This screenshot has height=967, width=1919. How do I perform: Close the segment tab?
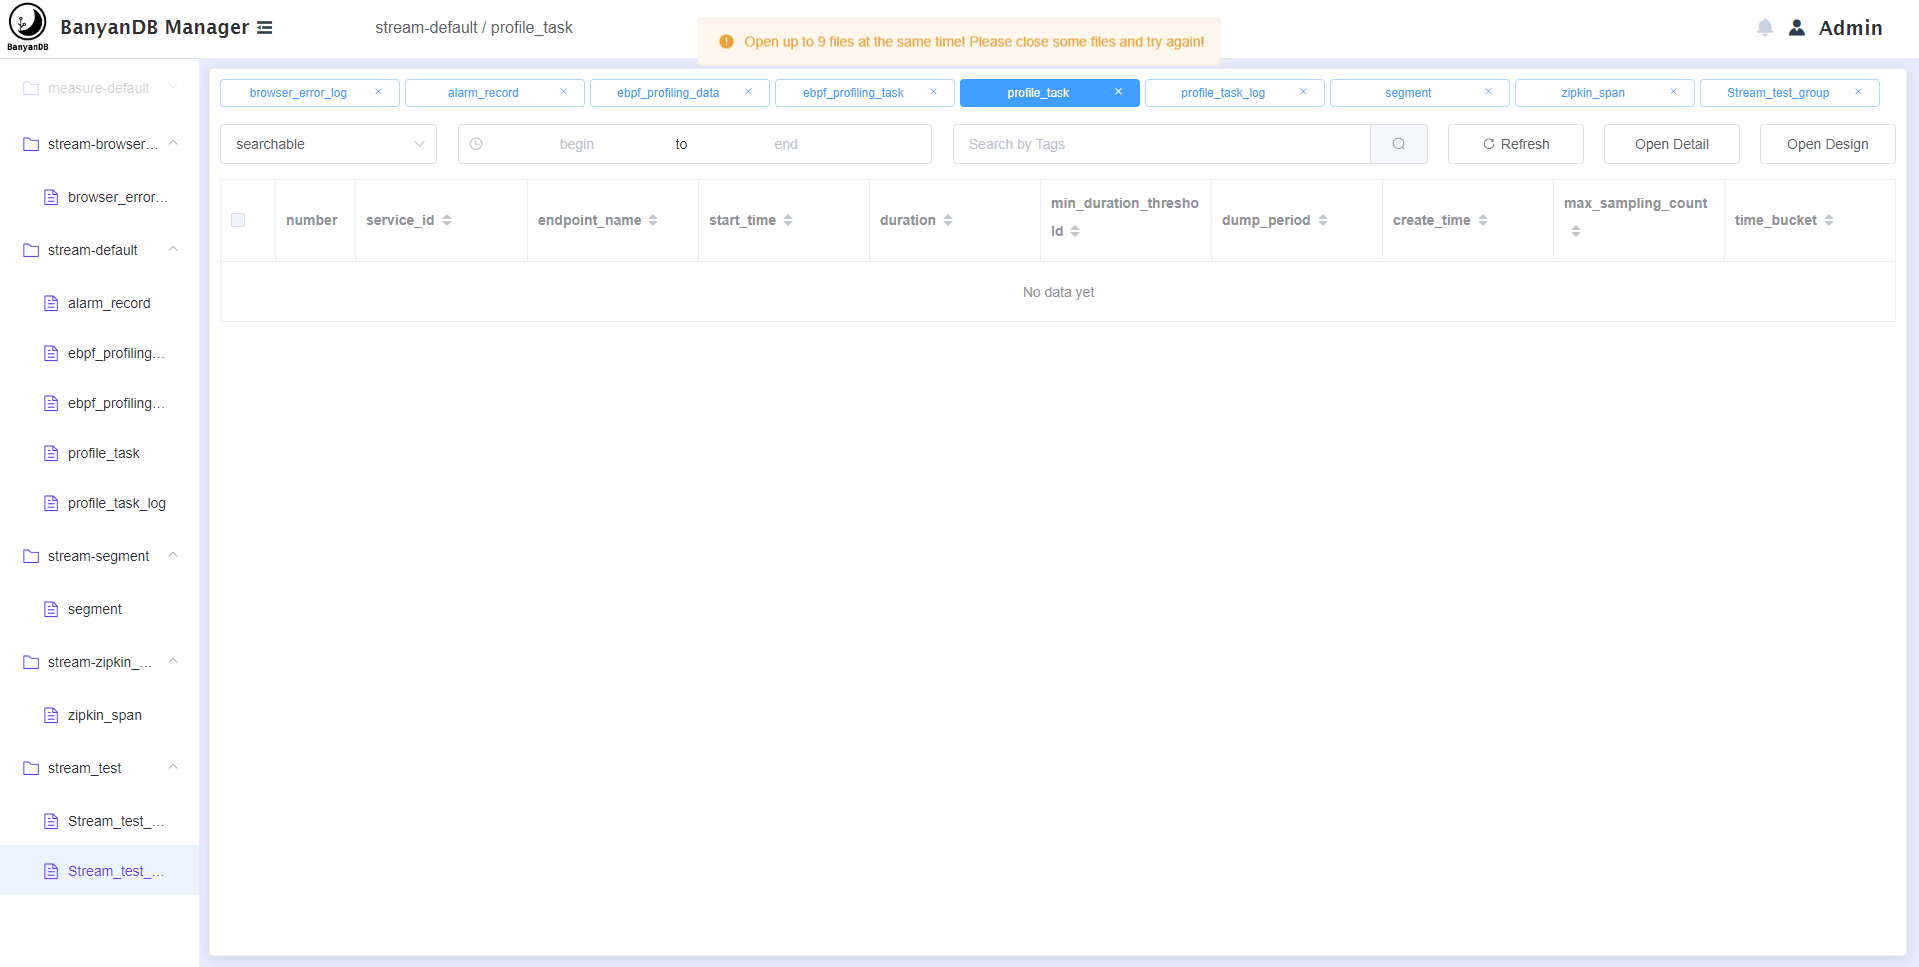point(1489,92)
